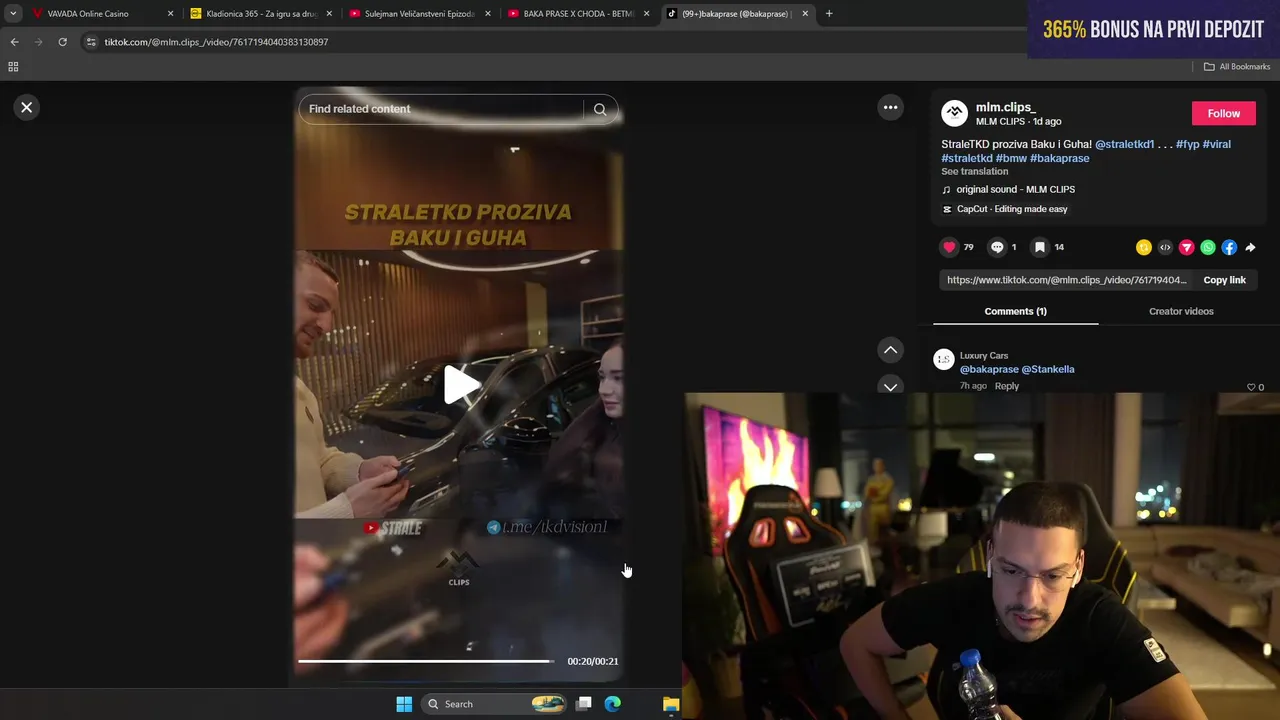Open the #bakaprase hashtag
The image size is (1280, 720).
[x=1059, y=158]
